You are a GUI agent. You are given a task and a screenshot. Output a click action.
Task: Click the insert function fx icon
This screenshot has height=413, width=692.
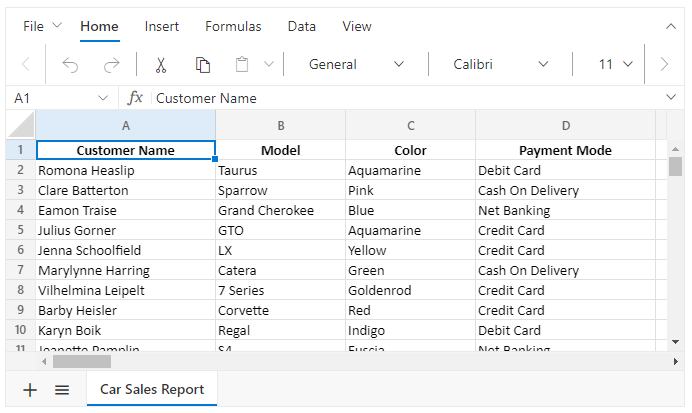(135, 98)
